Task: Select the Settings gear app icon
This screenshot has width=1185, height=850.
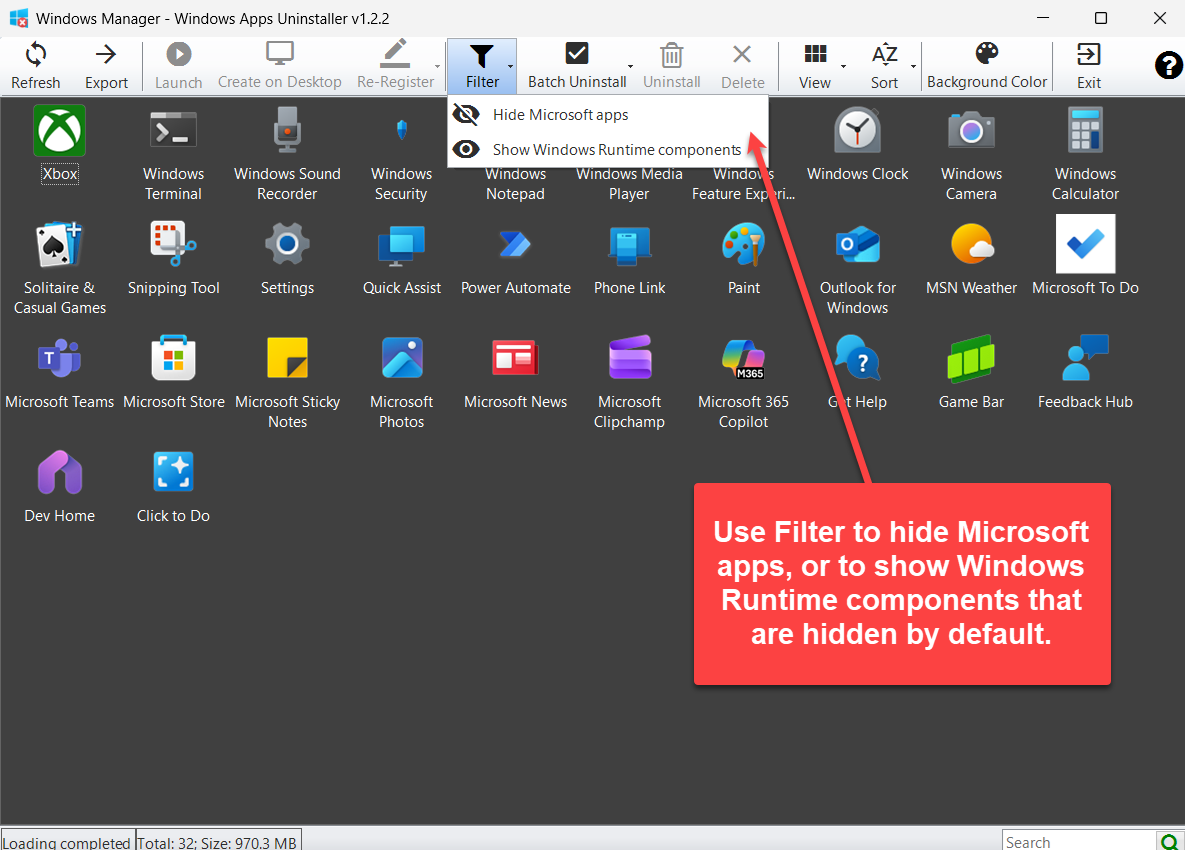Action: point(287,244)
